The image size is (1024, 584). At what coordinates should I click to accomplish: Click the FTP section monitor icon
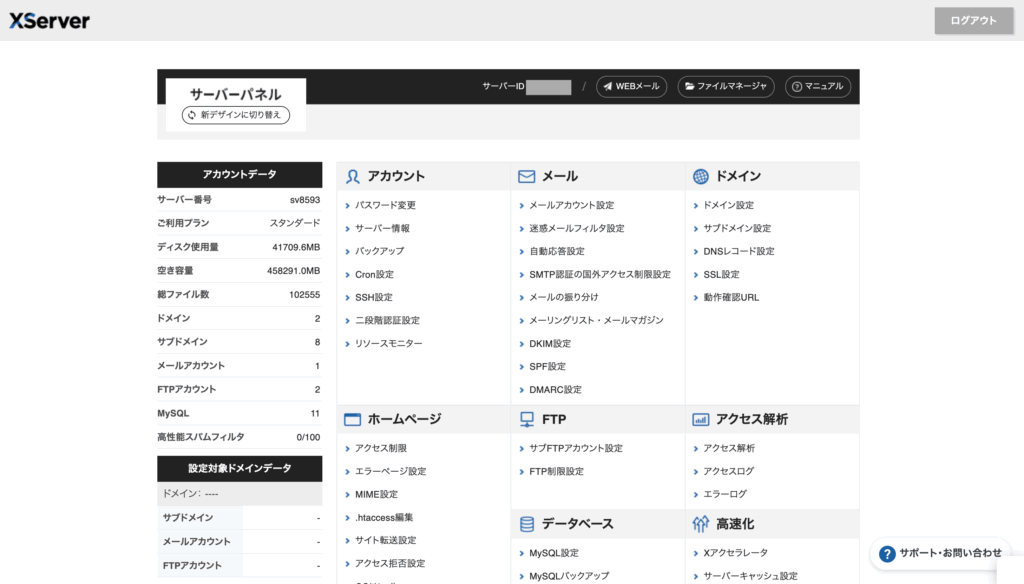[527, 419]
